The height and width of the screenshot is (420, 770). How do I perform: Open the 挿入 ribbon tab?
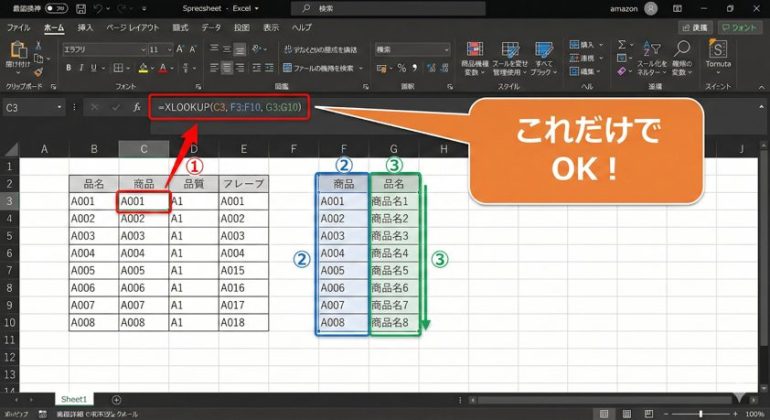tap(85, 27)
